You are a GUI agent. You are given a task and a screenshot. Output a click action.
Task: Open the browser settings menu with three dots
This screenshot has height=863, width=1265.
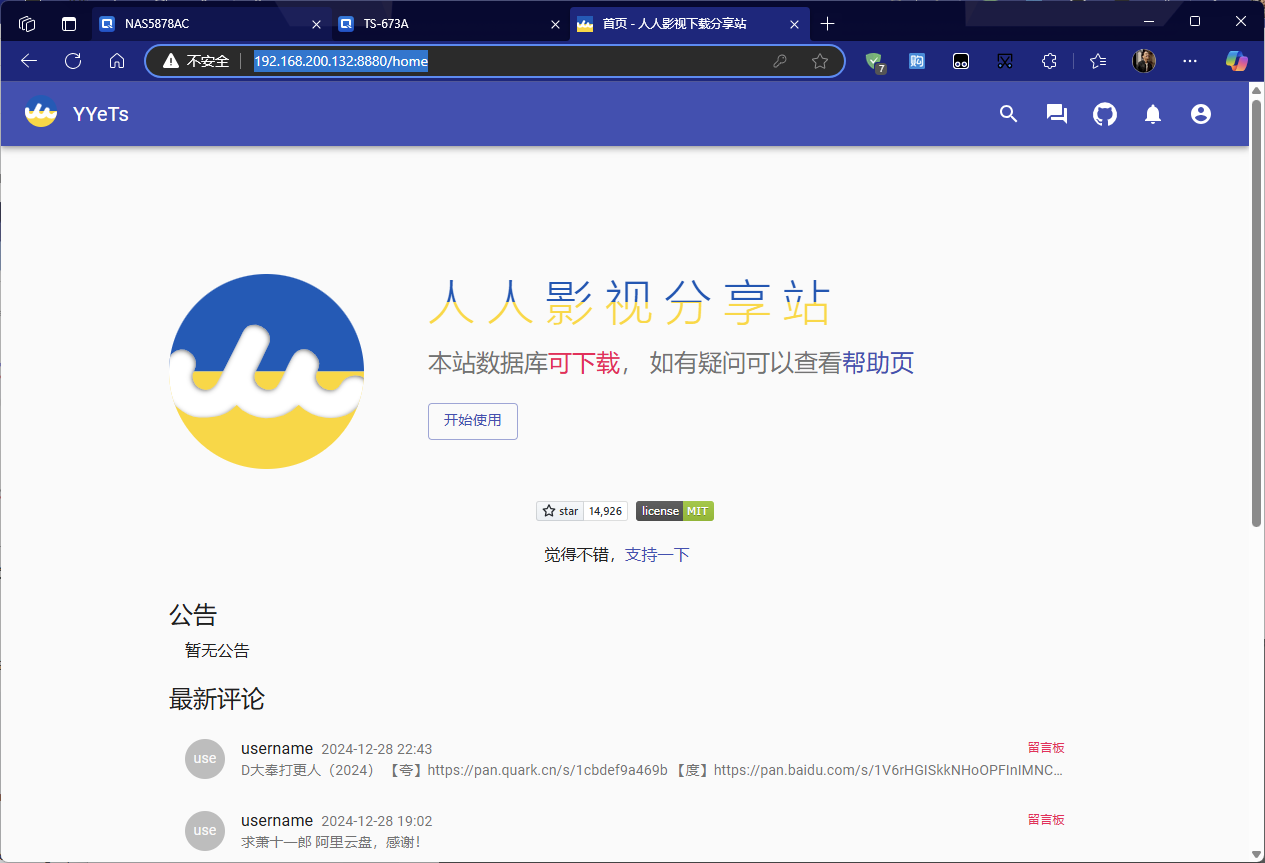1189,61
